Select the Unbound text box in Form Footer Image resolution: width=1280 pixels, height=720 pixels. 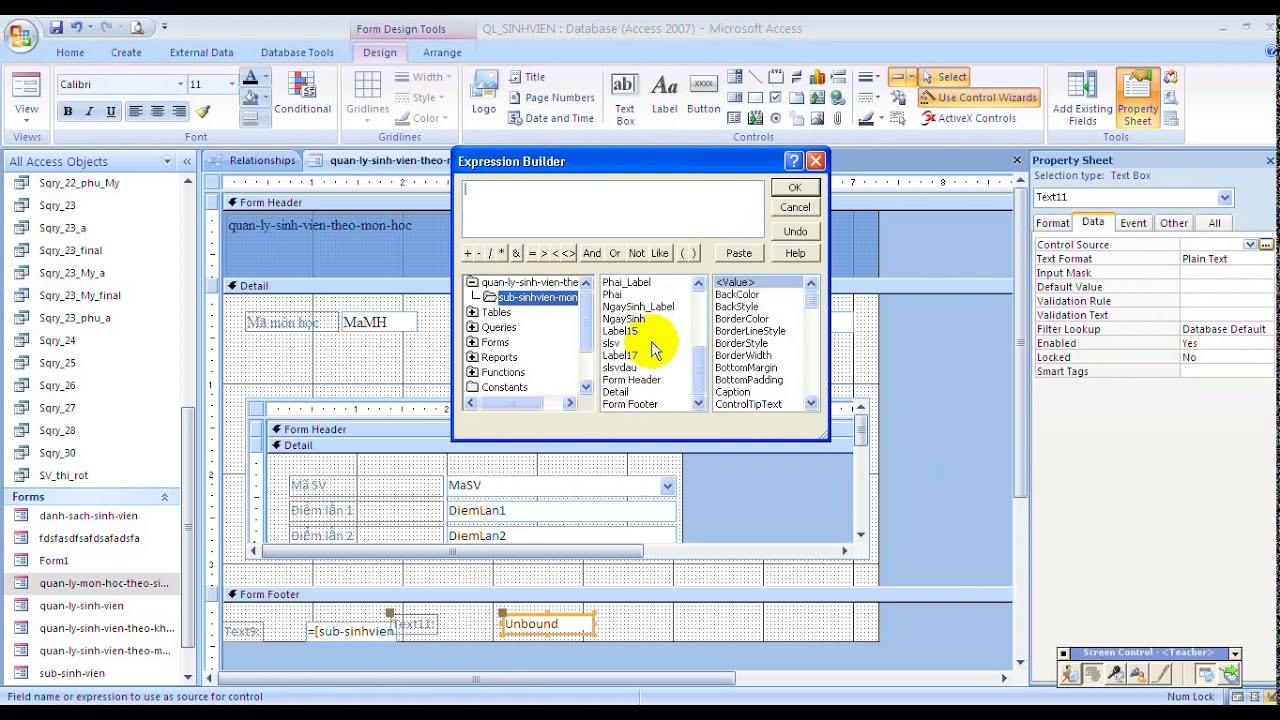[x=547, y=624]
